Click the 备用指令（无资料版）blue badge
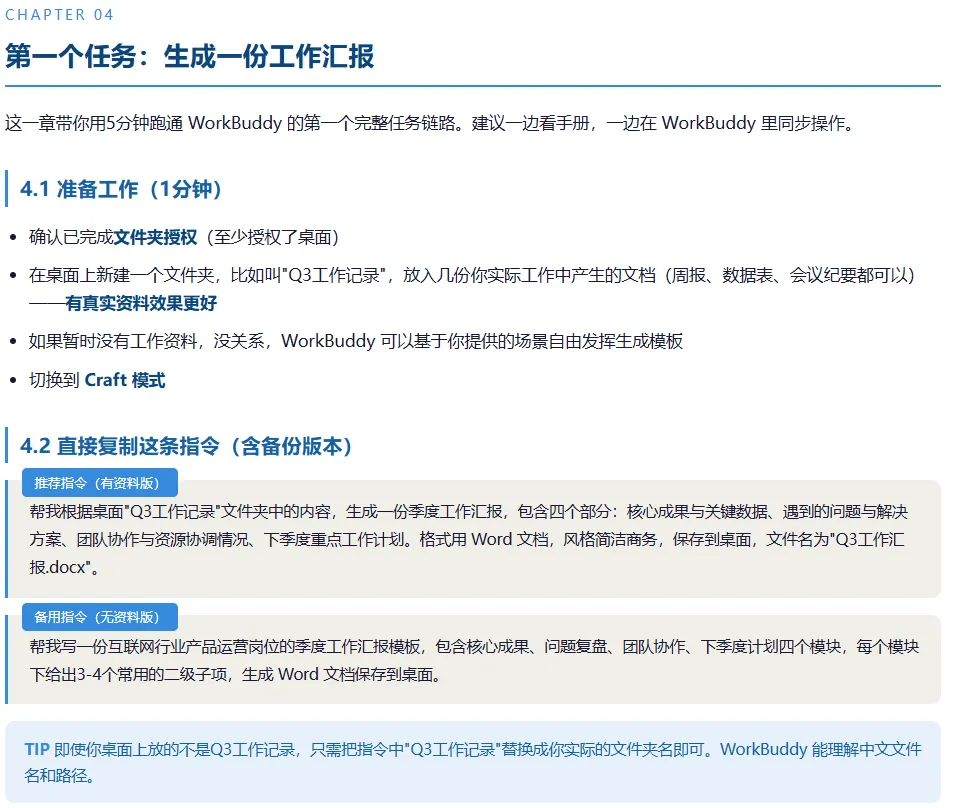Screen dimensions: 954x808 (x=100, y=617)
